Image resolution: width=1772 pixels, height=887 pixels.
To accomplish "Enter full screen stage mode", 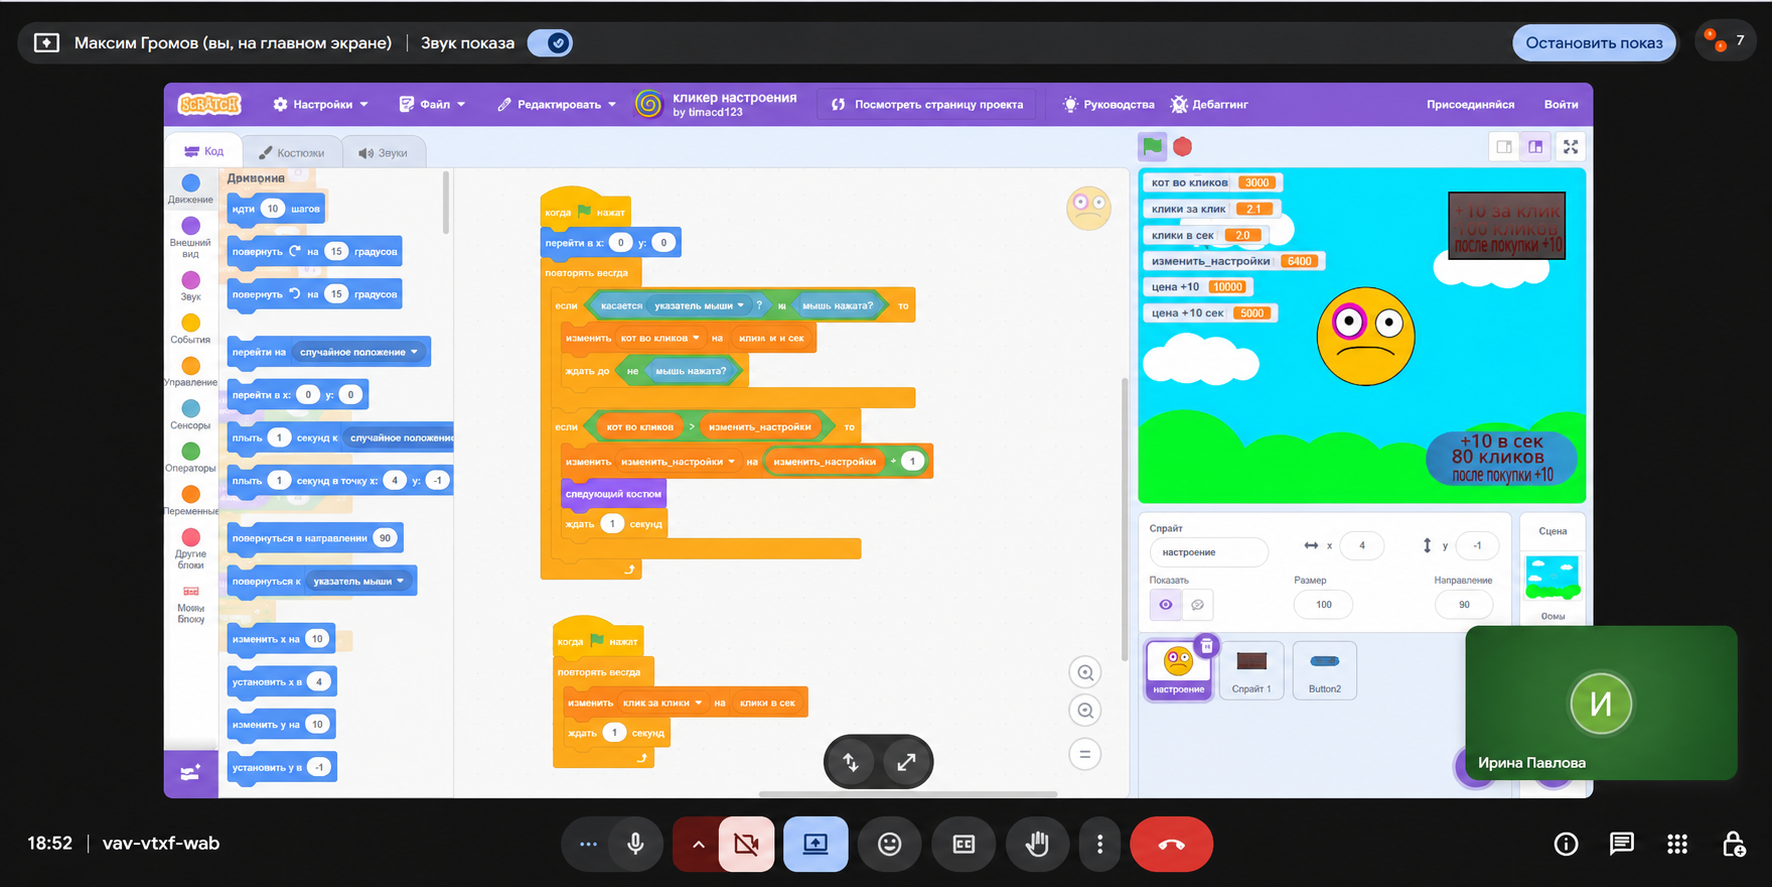I will pos(1571,147).
